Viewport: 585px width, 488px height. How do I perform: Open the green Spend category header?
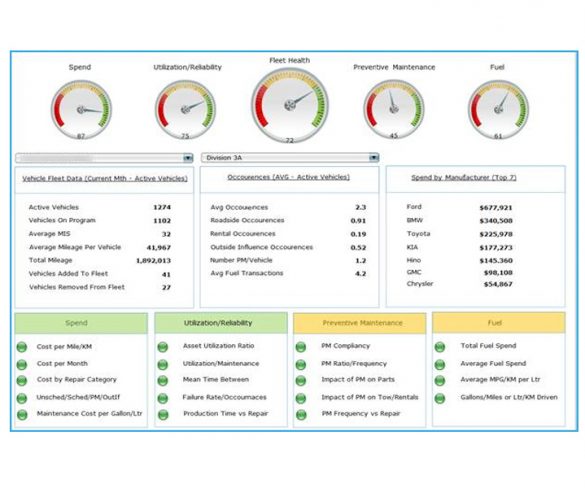(x=81, y=323)
